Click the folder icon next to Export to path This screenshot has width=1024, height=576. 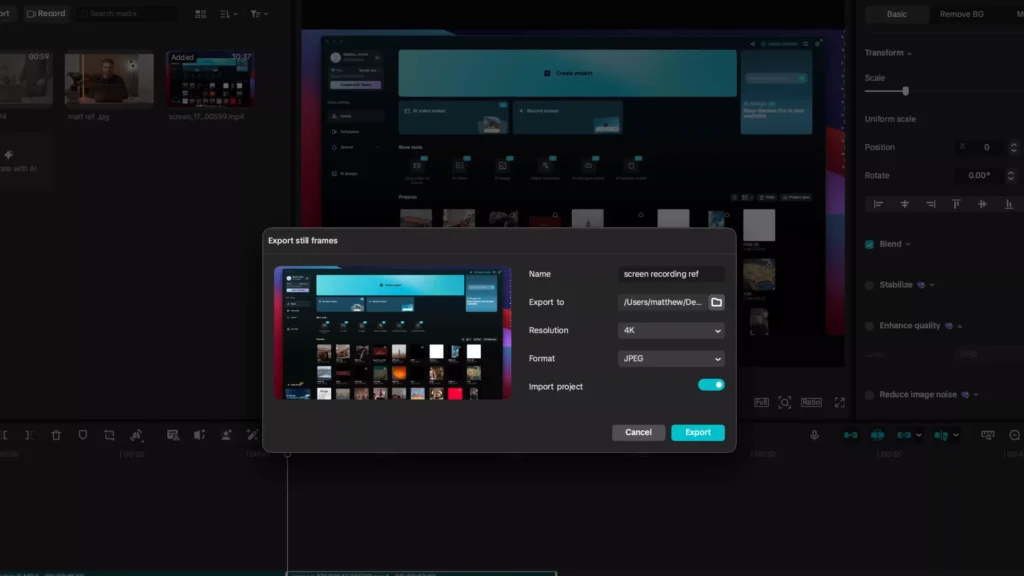717,302
